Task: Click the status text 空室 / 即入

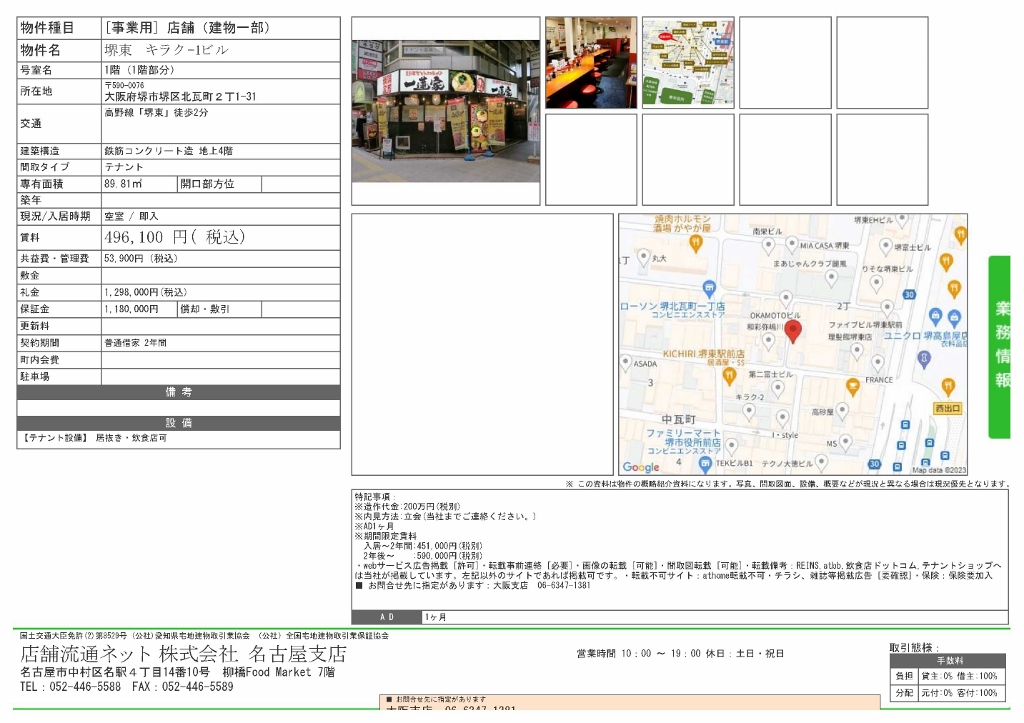Action: click(131, 216)
